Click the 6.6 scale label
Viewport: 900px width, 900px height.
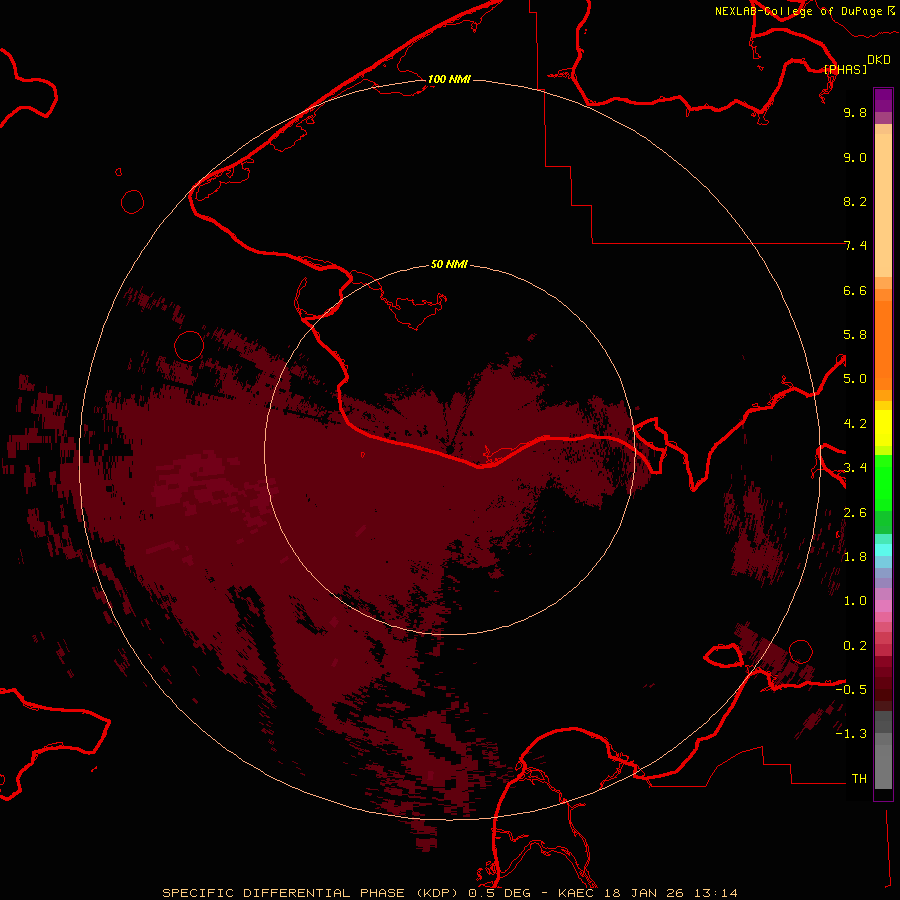(855, 290)
